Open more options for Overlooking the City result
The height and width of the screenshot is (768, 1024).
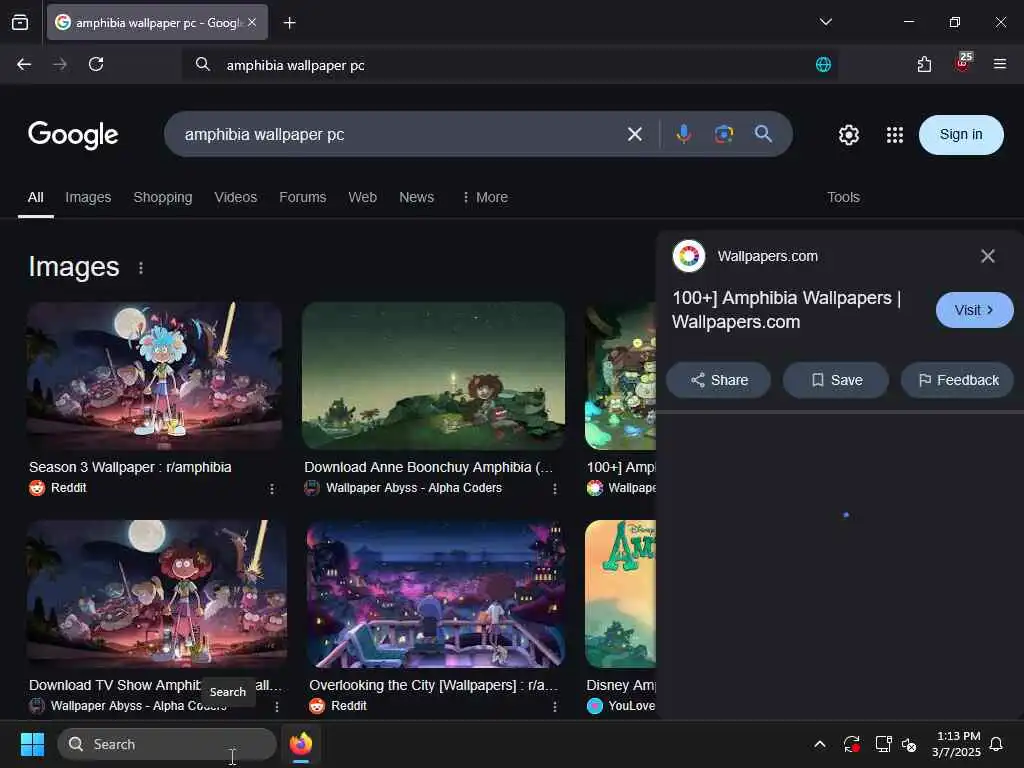[554, 707]
